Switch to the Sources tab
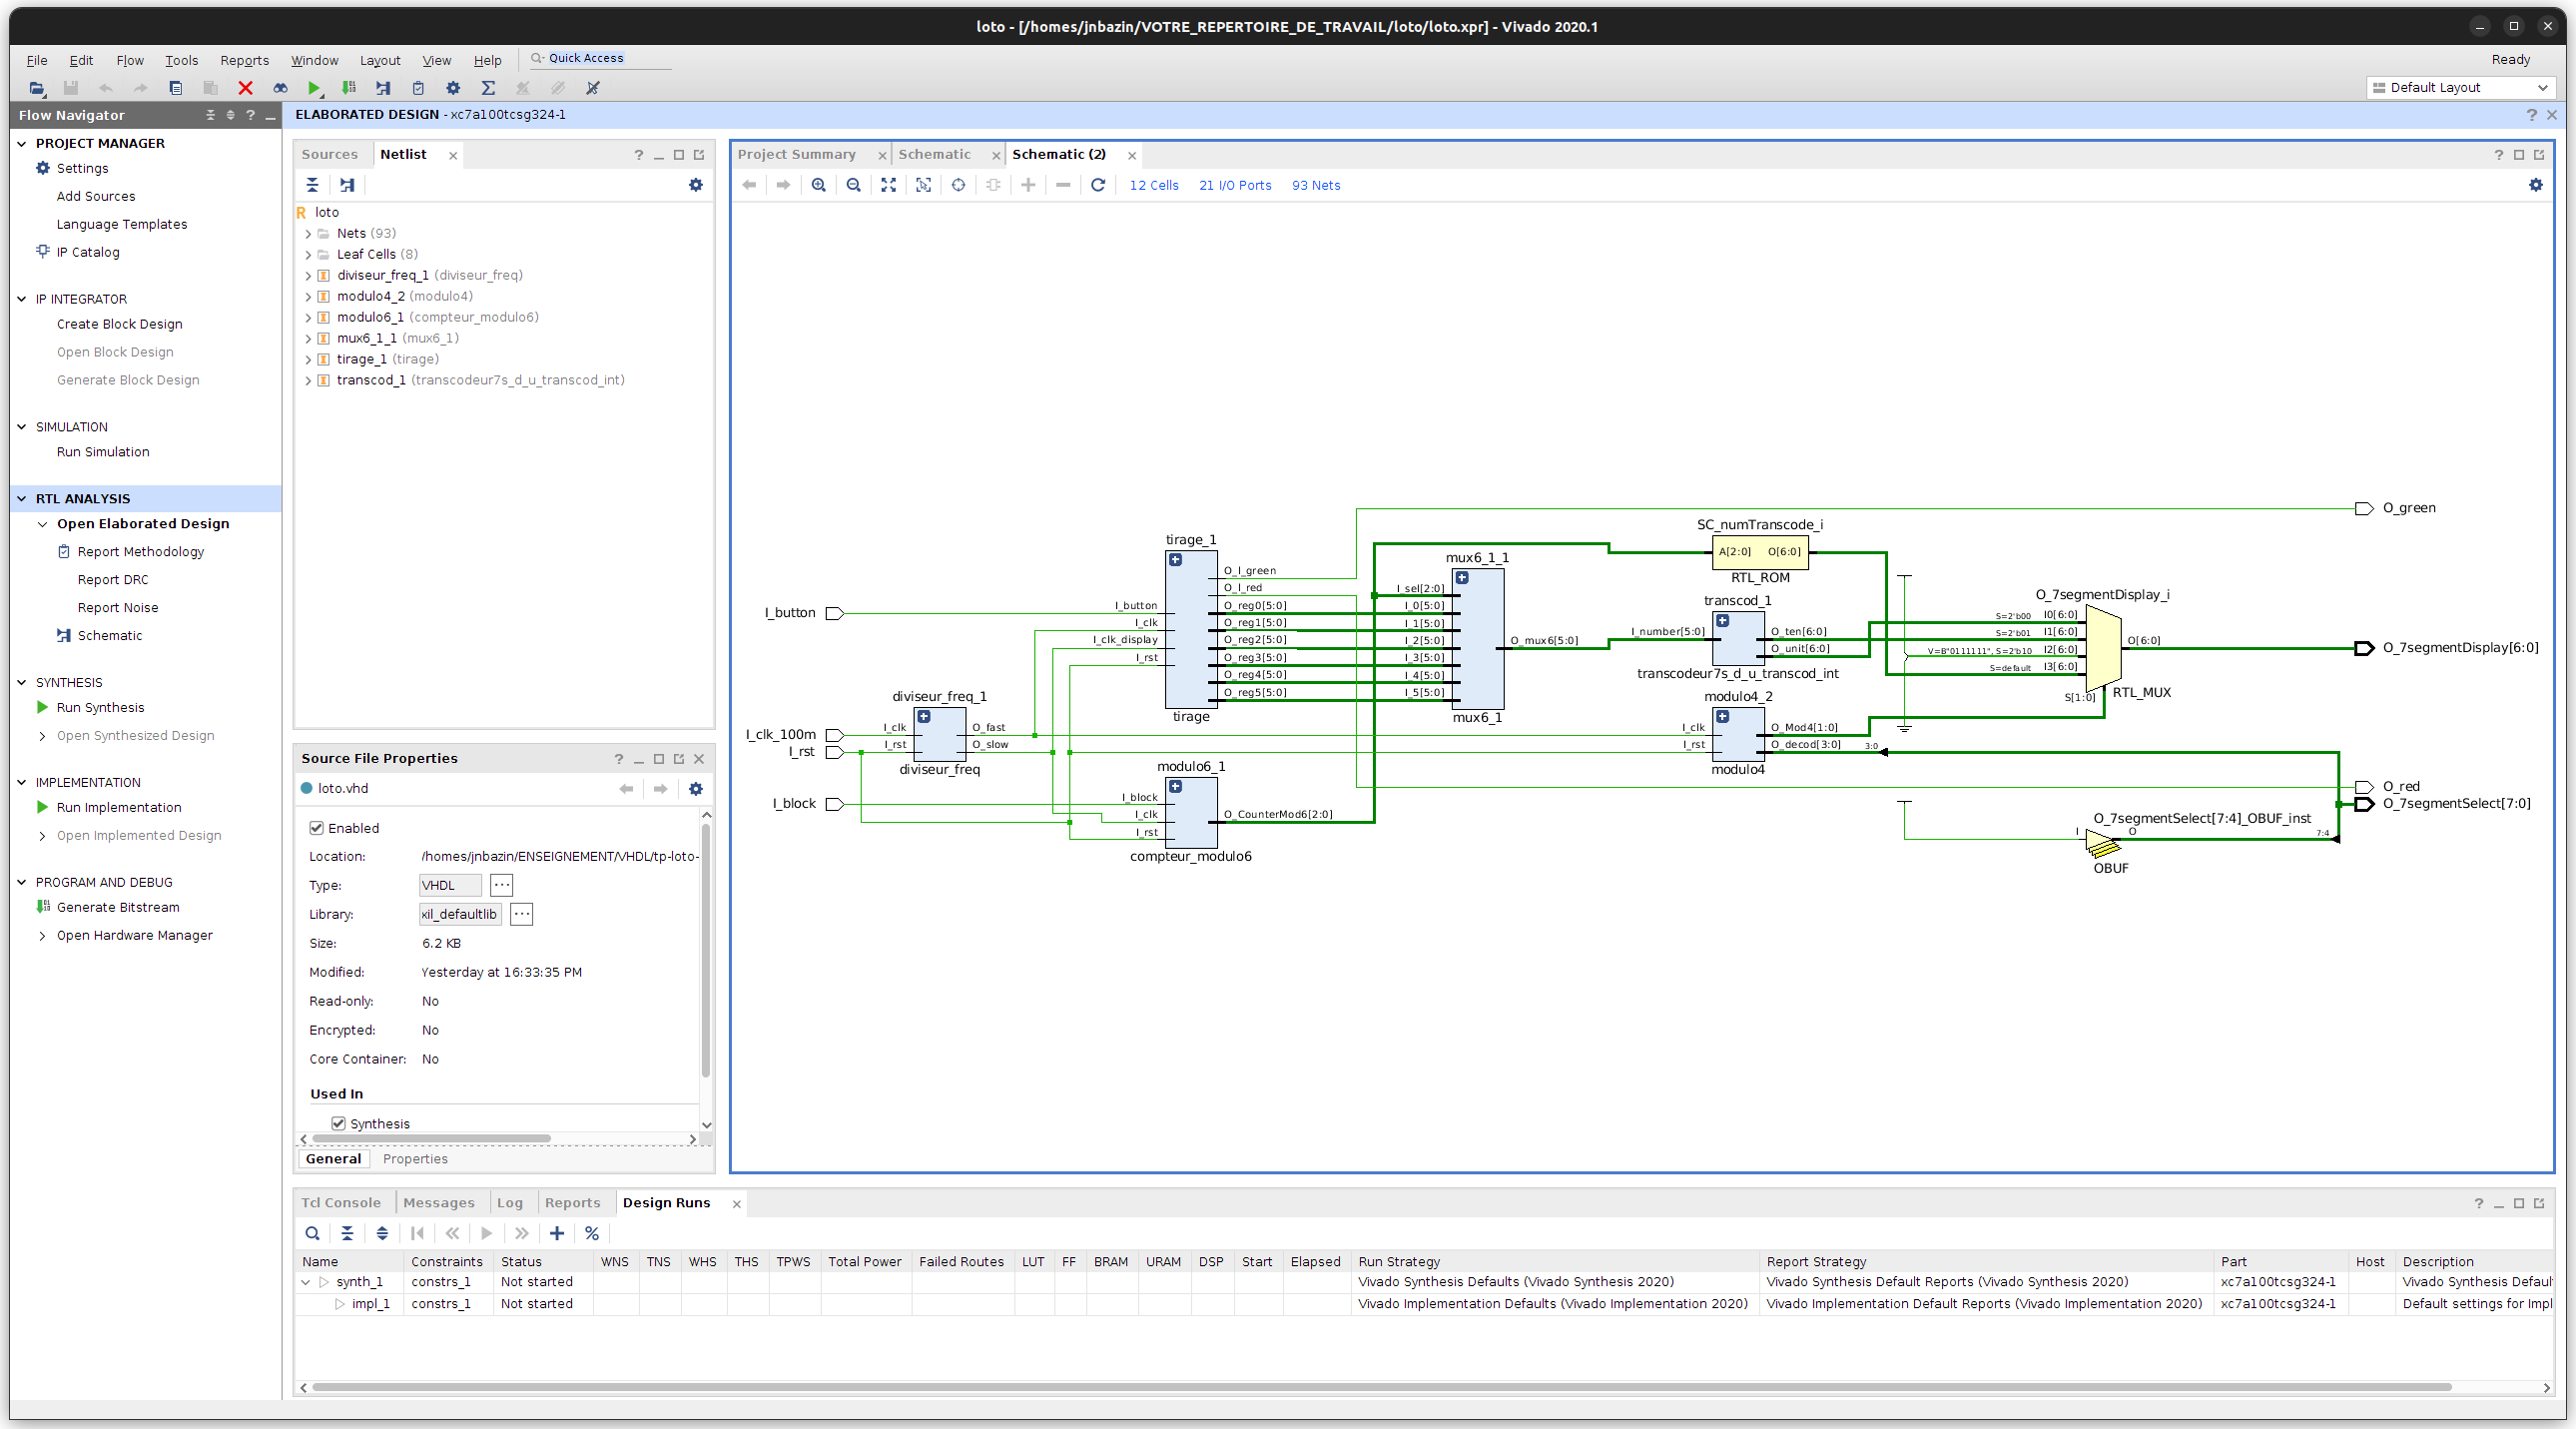Screen dimensions: 2576x1429 329,154
